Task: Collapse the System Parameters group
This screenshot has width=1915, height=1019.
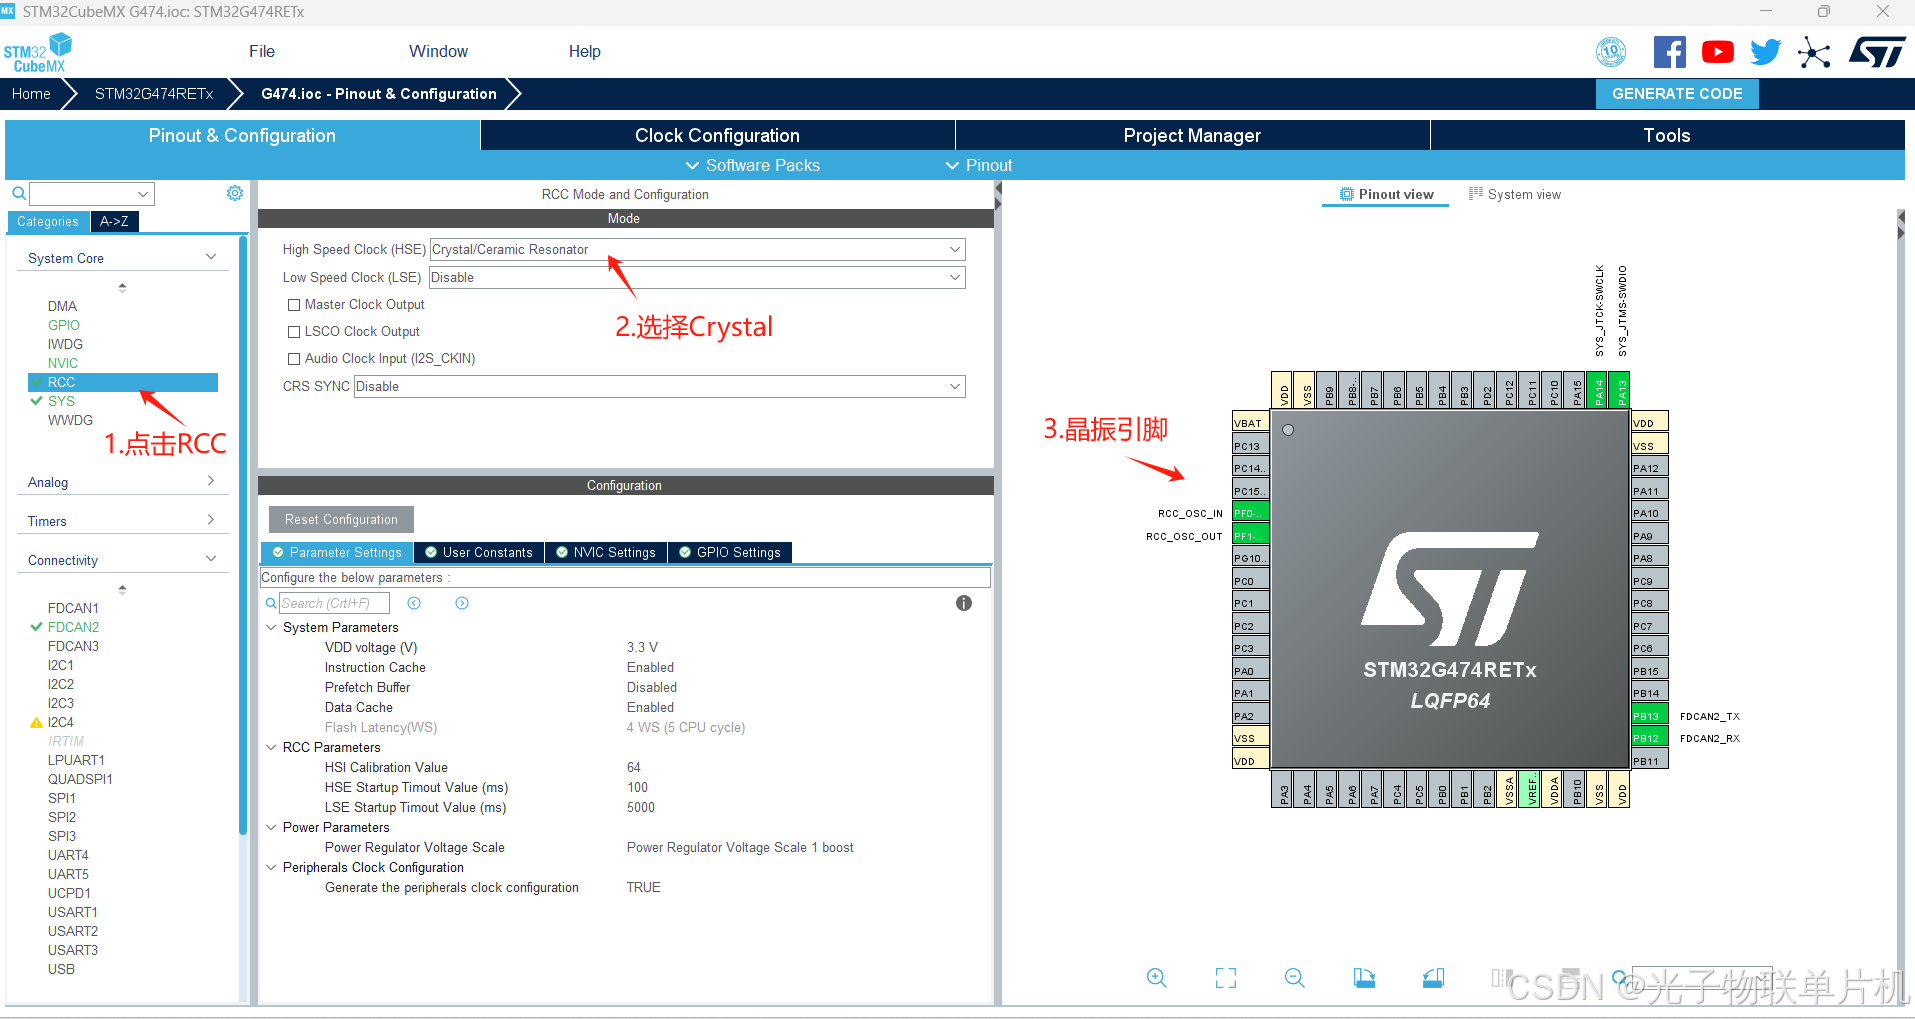Action: 271,627
